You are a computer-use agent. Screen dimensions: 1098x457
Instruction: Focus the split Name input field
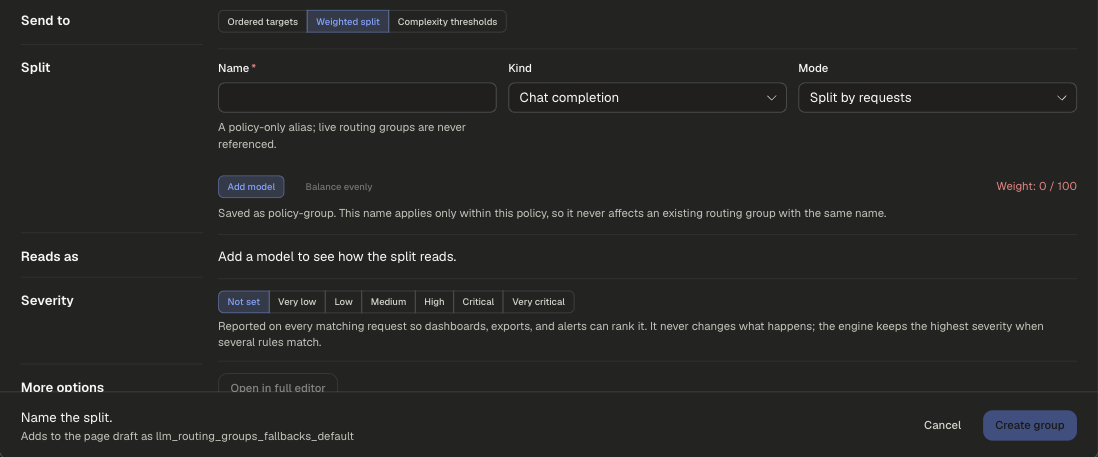[x=357, y=98]
